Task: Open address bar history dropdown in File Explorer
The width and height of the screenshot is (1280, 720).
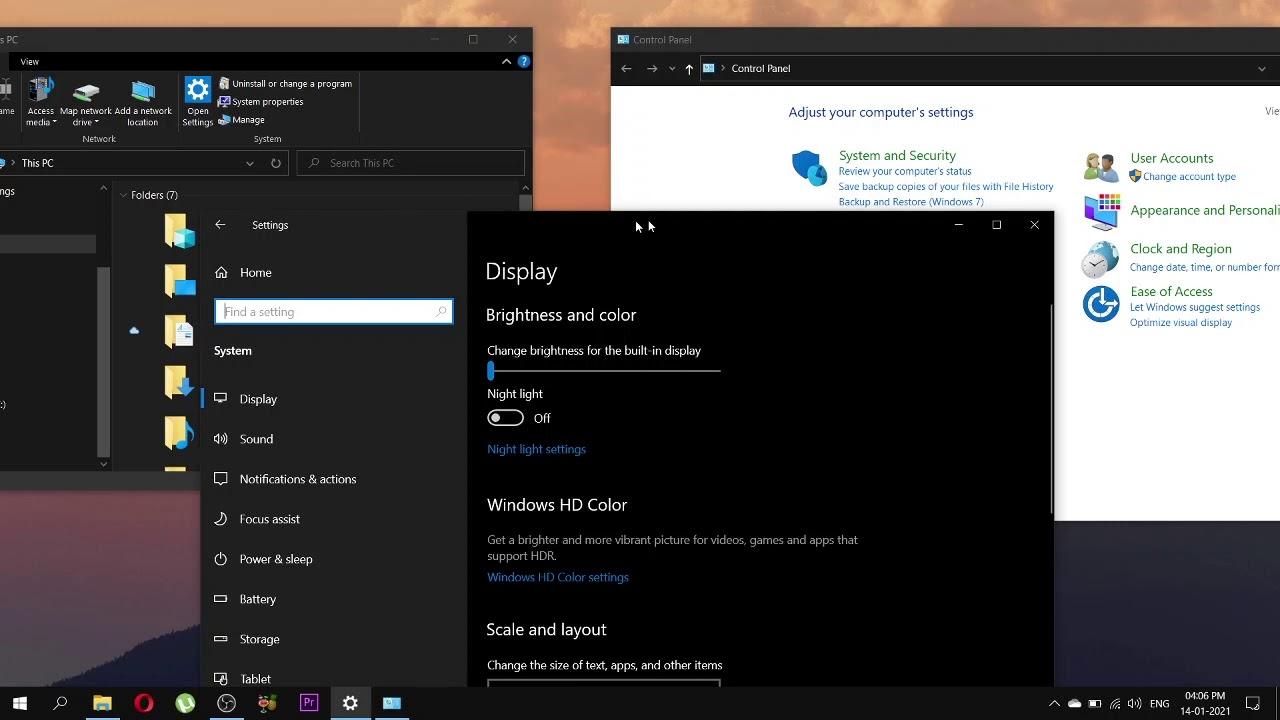Action: pyautogui.click(x=250, y=163)
